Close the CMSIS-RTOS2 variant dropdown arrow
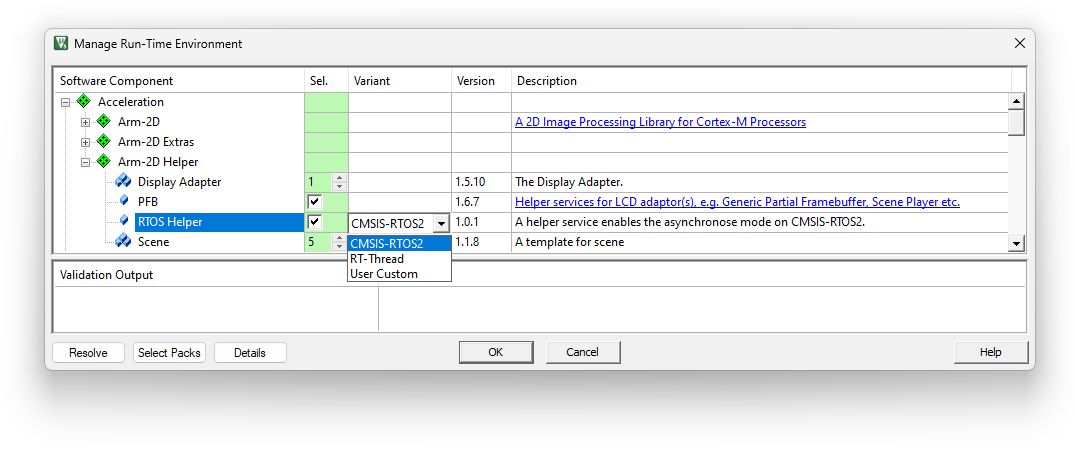This screenshot has width=1075, height=454. pos(441,223)
